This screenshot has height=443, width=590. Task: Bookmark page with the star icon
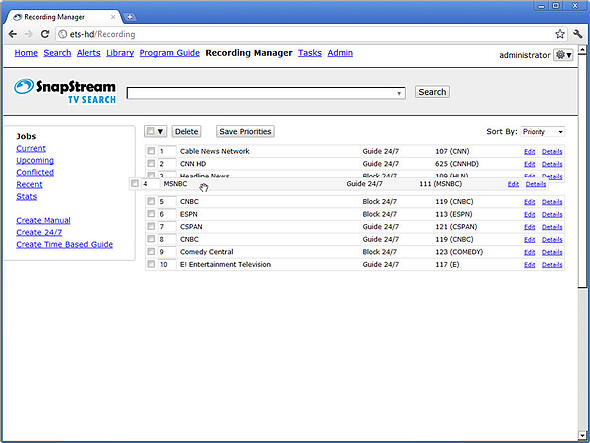(x=560, y=34)
